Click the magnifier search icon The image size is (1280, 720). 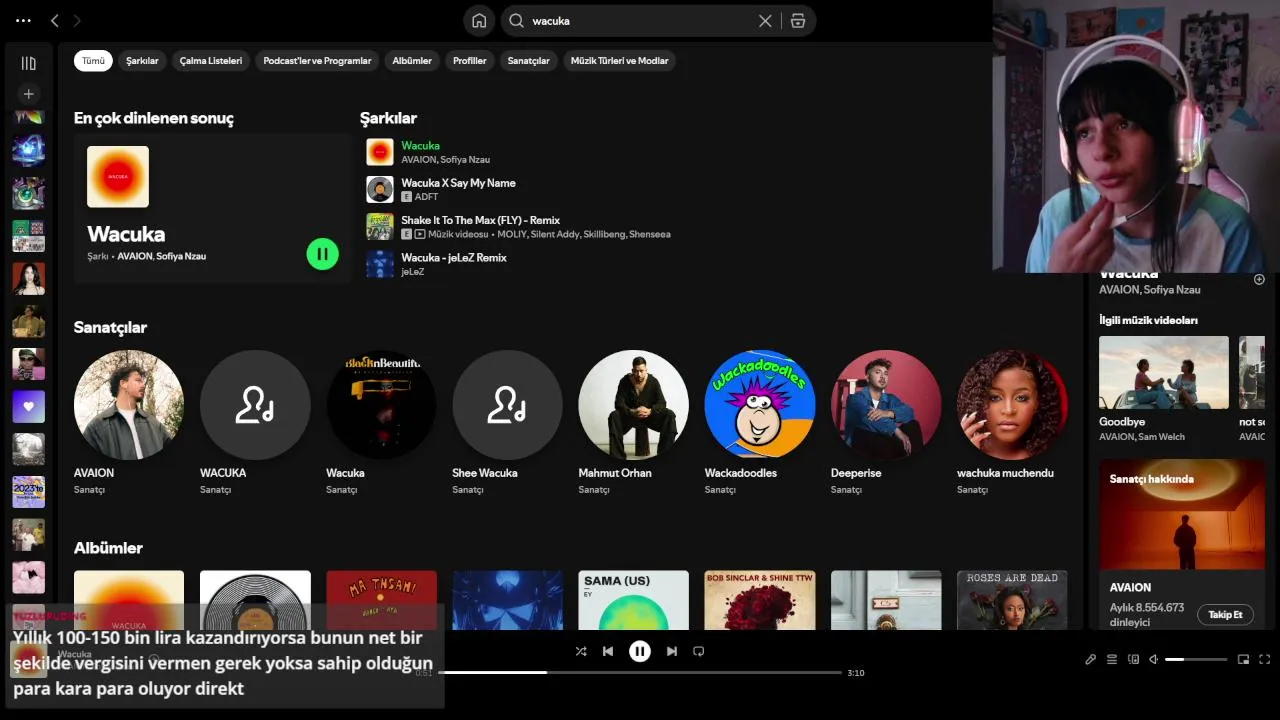[516, 20]
